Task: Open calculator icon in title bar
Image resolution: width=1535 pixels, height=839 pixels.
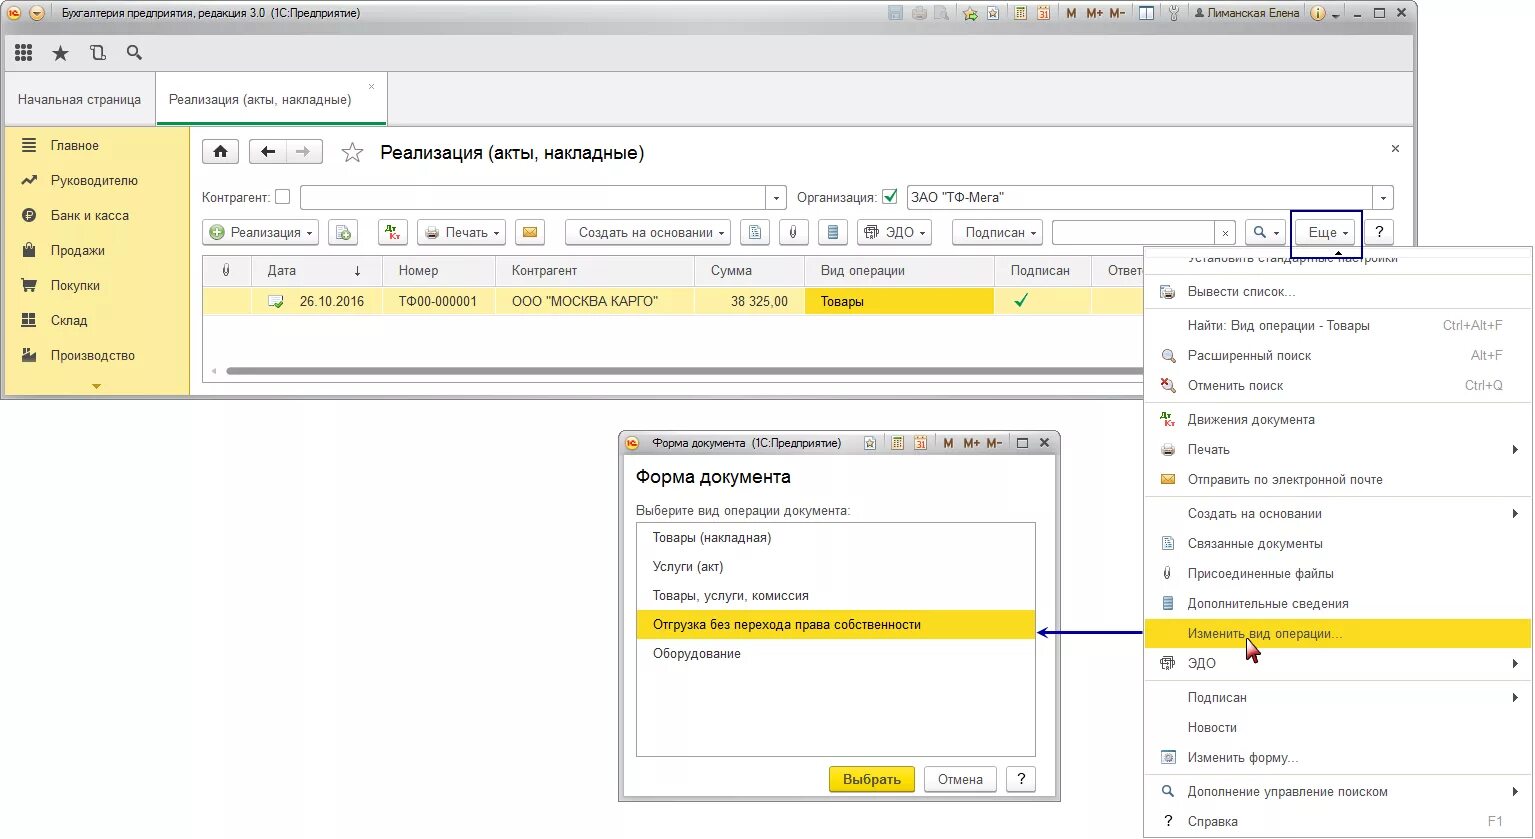Action: coord(1020,13)
